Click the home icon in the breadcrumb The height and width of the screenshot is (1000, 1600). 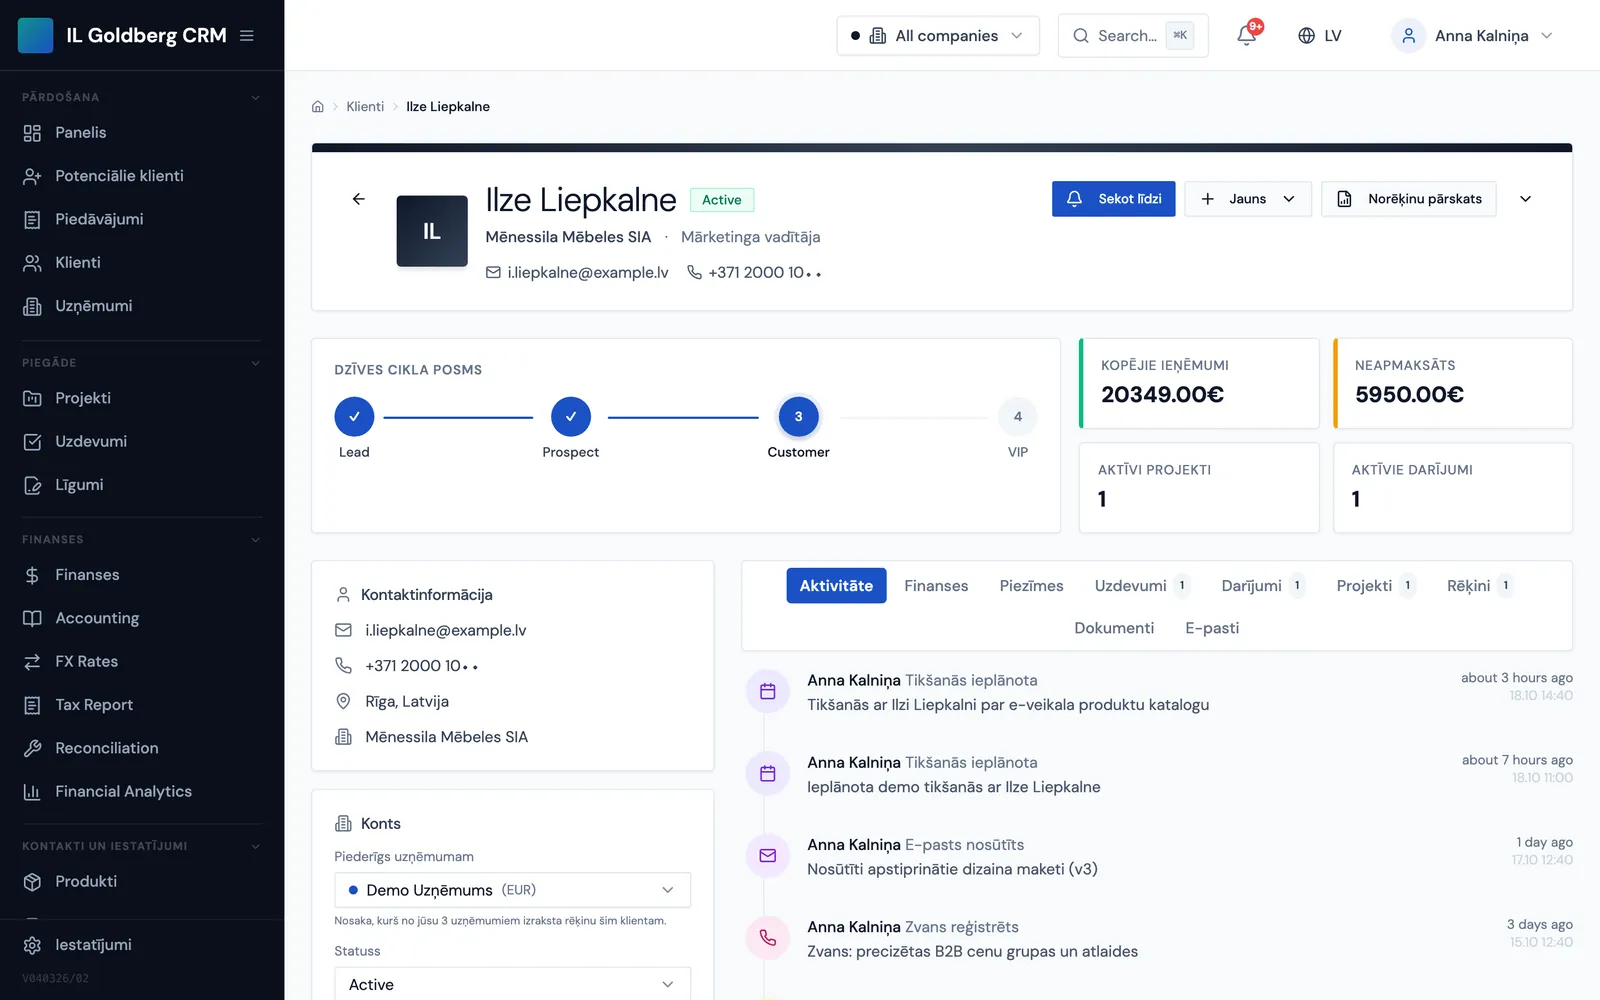318,106
